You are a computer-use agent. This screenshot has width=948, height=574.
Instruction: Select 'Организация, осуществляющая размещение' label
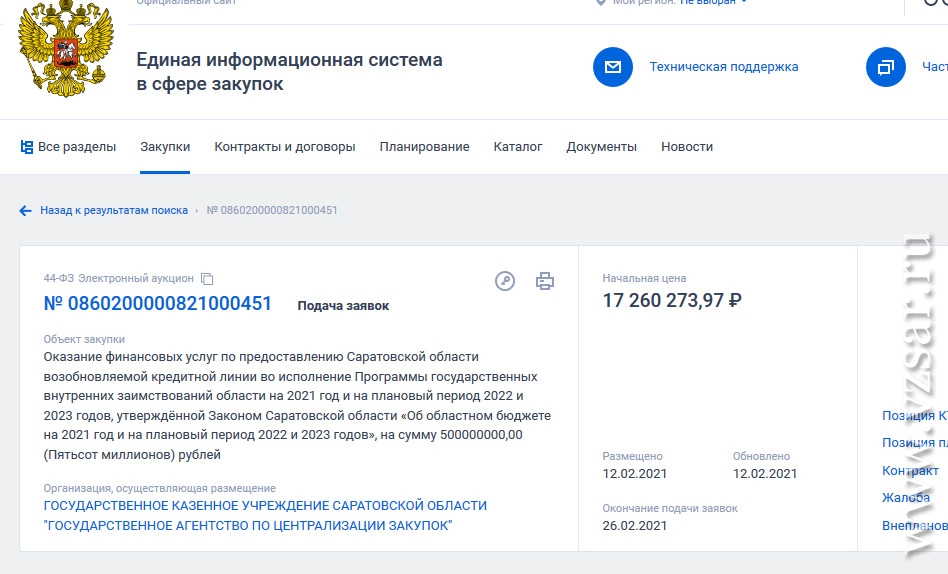[x=160, y=488]
